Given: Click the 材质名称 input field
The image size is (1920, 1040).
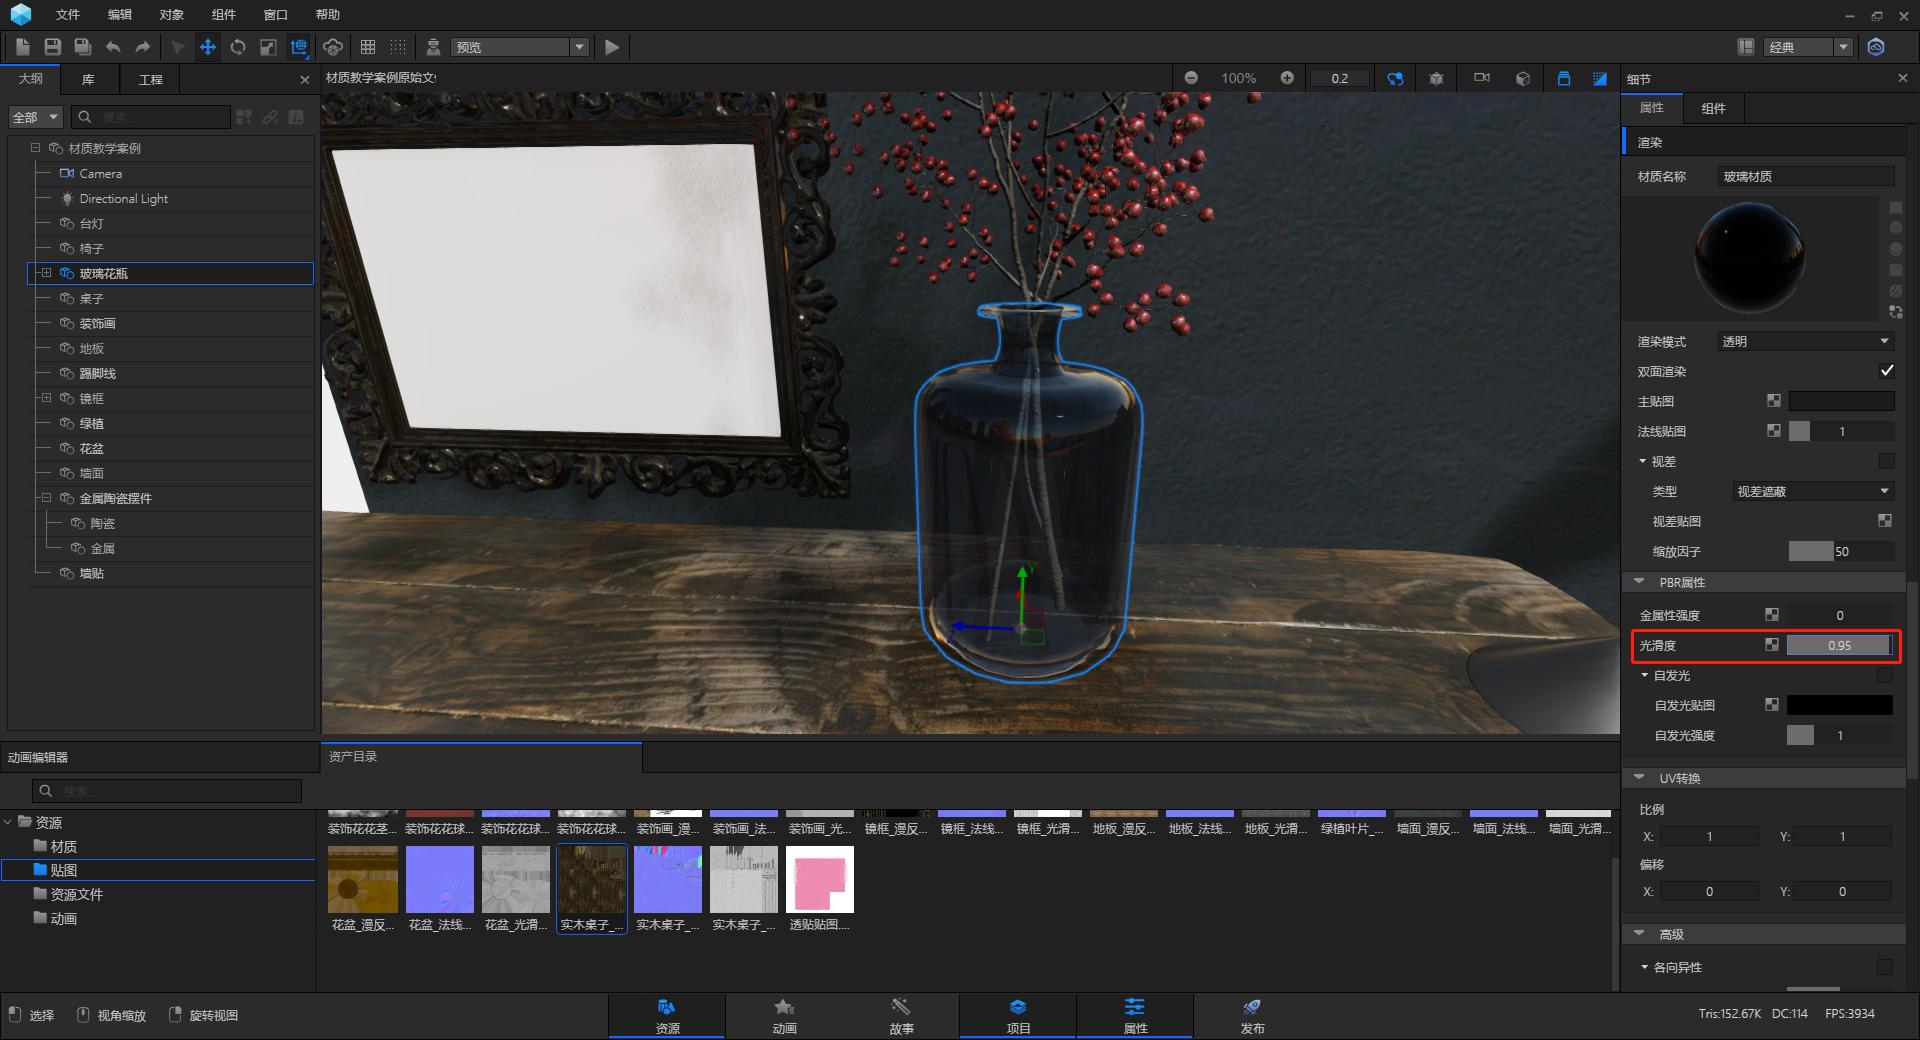Looking at the screenshot, I should click(1806, 176).
